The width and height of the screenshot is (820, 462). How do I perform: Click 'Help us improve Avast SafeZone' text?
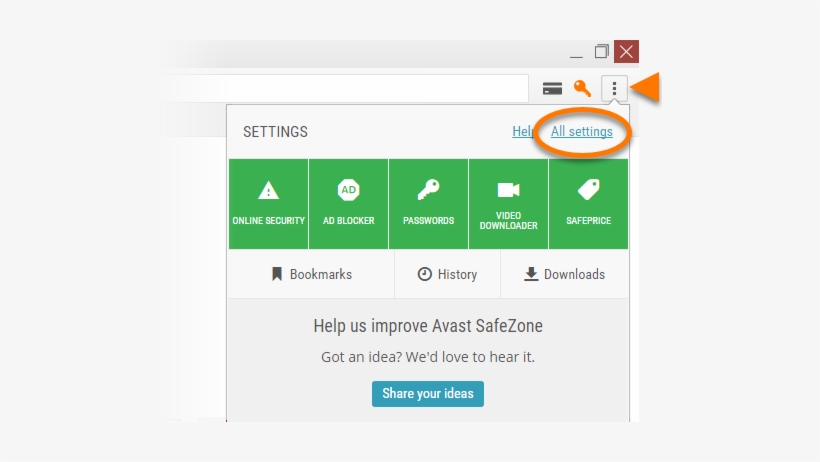click(428, 326)
